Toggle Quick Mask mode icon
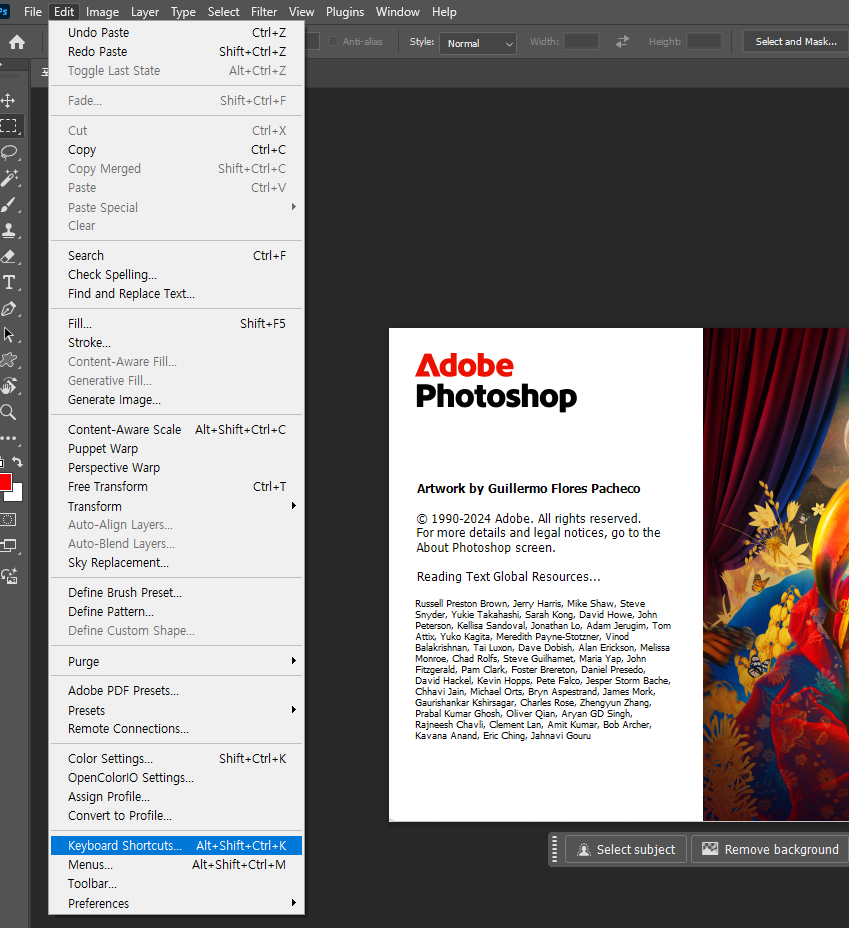The width and height of the screenshot is (849, 928). coord(8,520)
